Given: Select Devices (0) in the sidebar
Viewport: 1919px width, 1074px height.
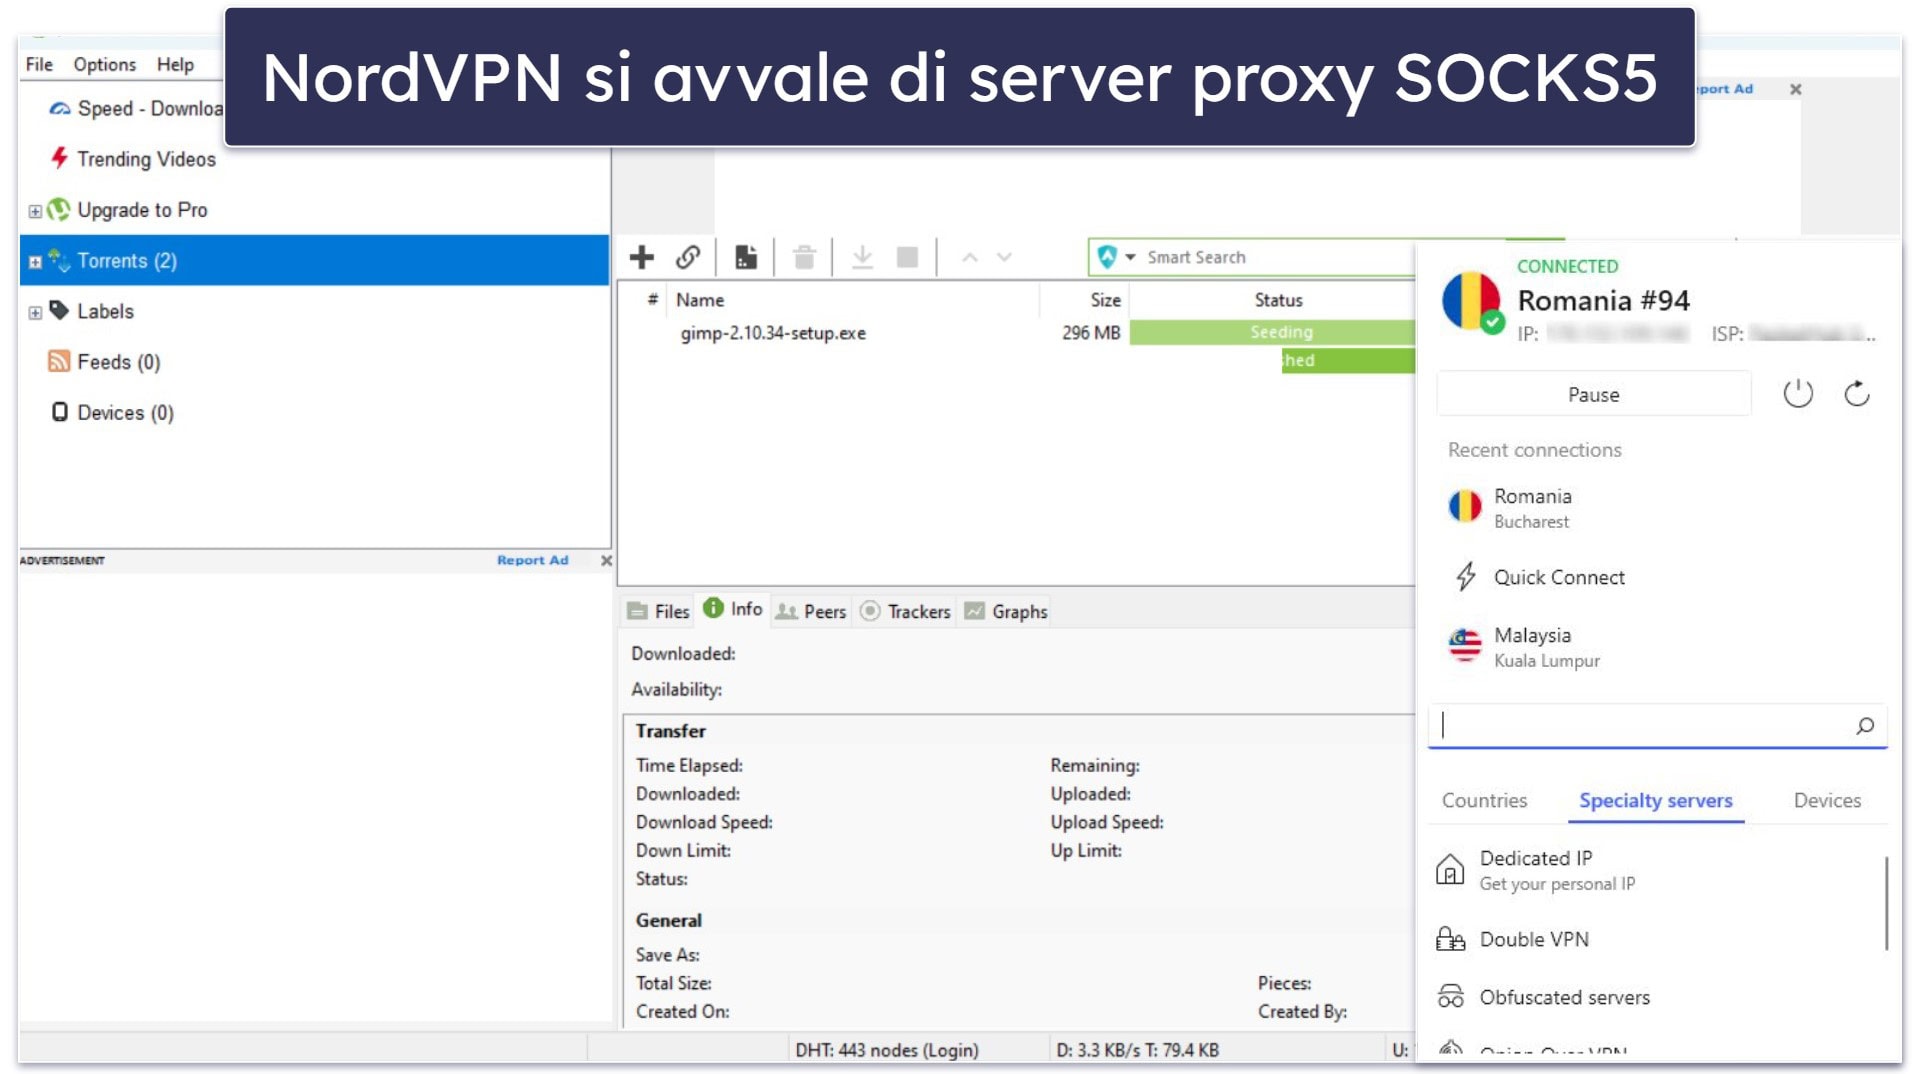Looking at the screenshot, I should (125, 413).
